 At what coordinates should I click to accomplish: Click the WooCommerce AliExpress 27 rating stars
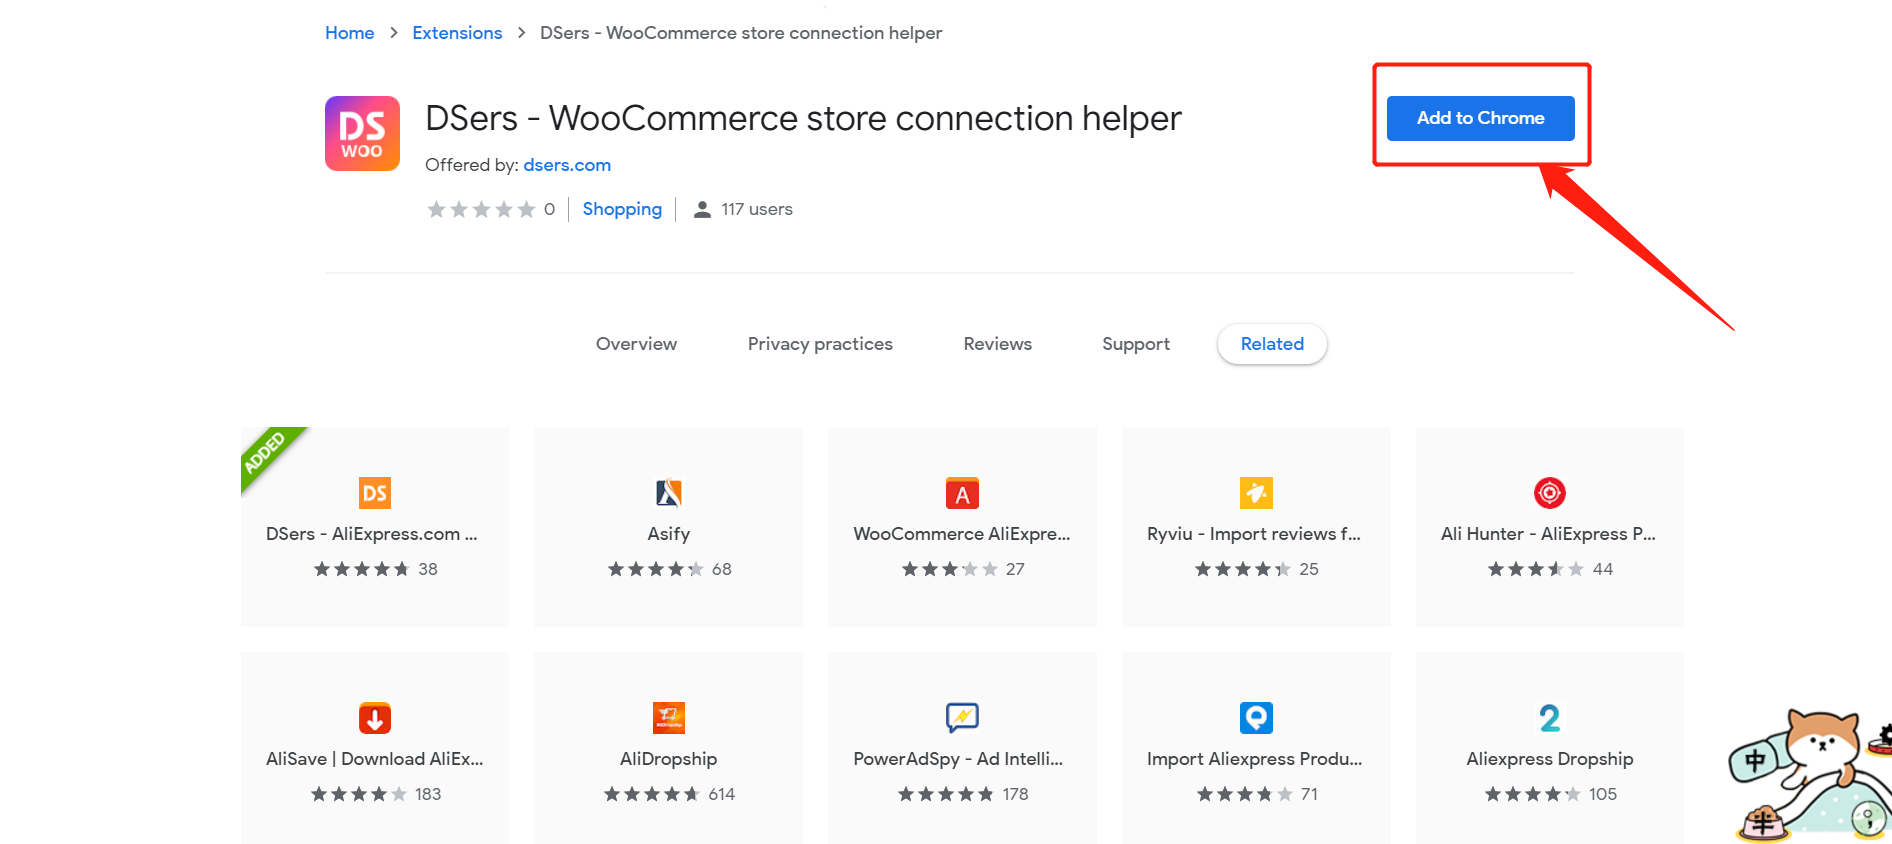pos(950,569)
